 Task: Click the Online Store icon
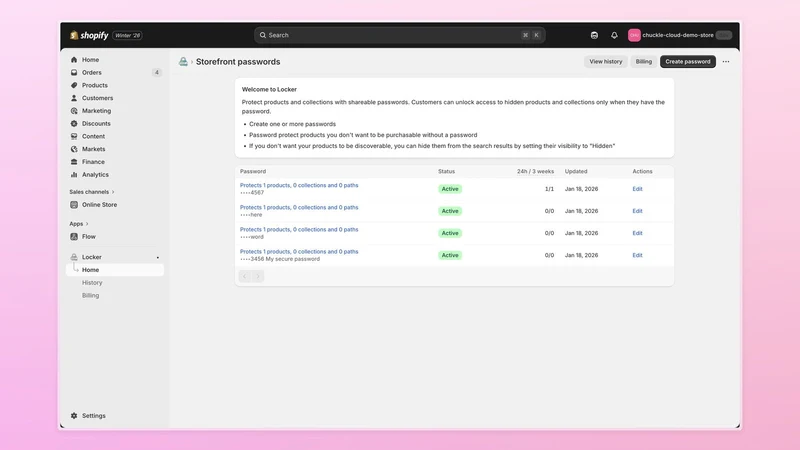click(x=74, y=205)
